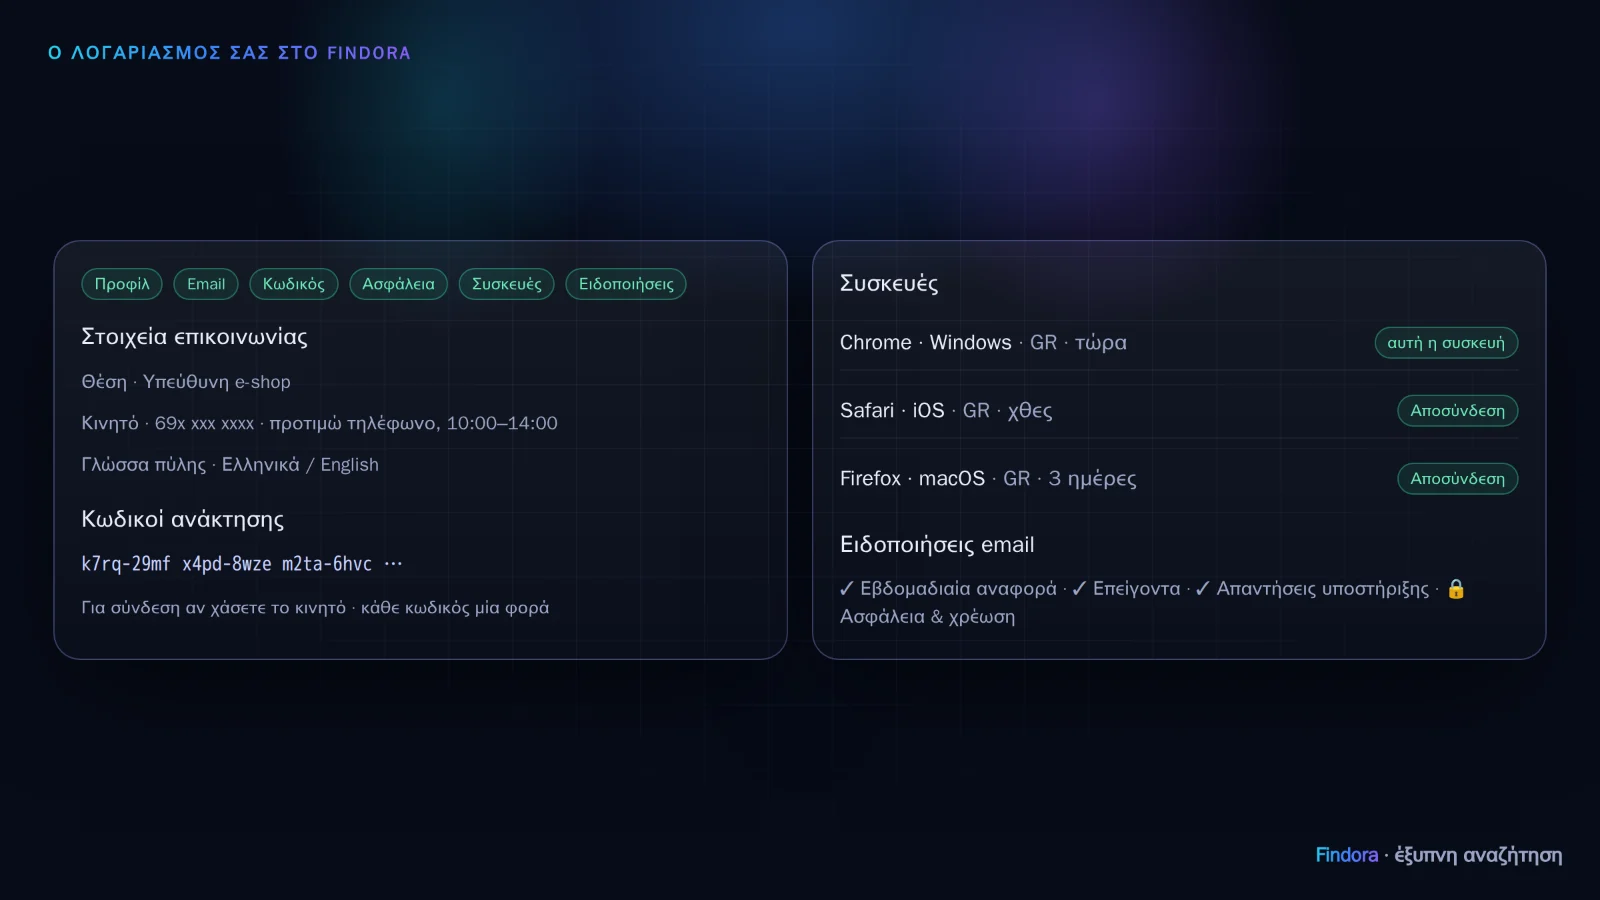Screen dimensions: 1600x900
Task: Open the Προφίλ tab
Action: [122, 284]
